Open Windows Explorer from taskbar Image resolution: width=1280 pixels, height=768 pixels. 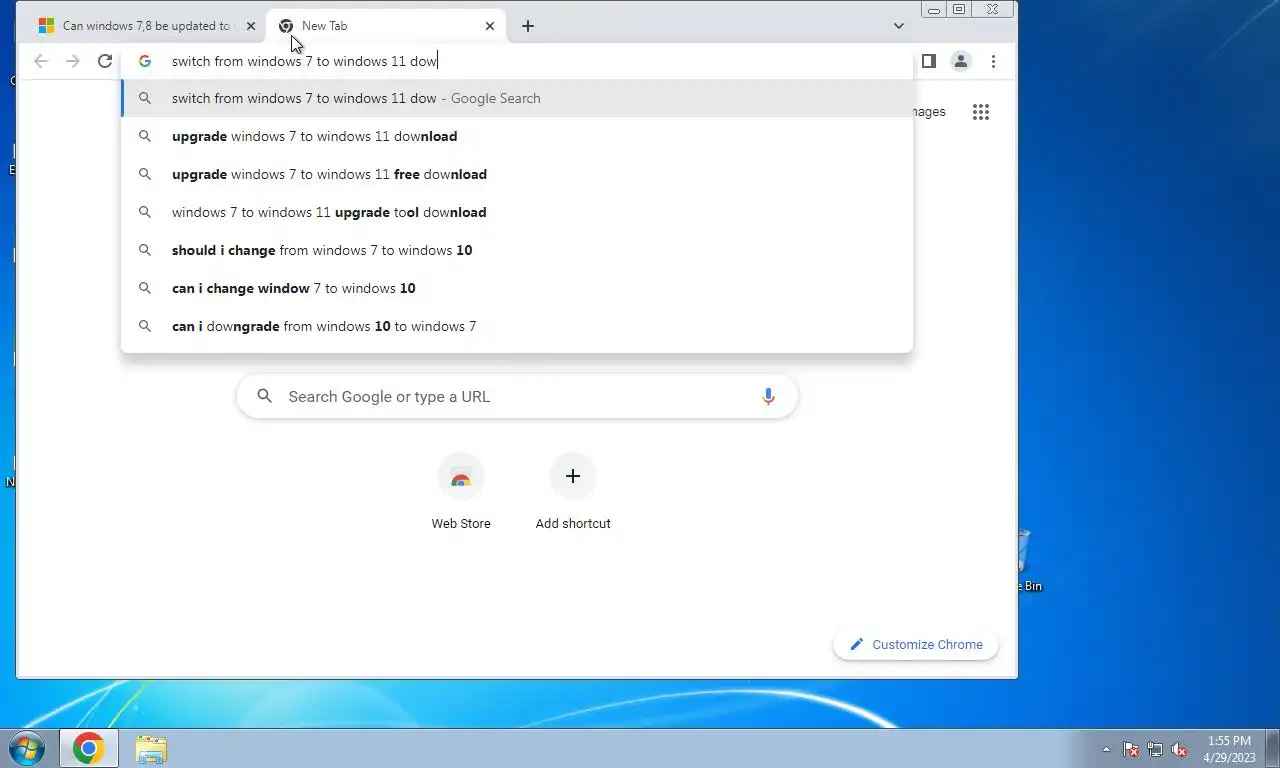coord(151,749)
